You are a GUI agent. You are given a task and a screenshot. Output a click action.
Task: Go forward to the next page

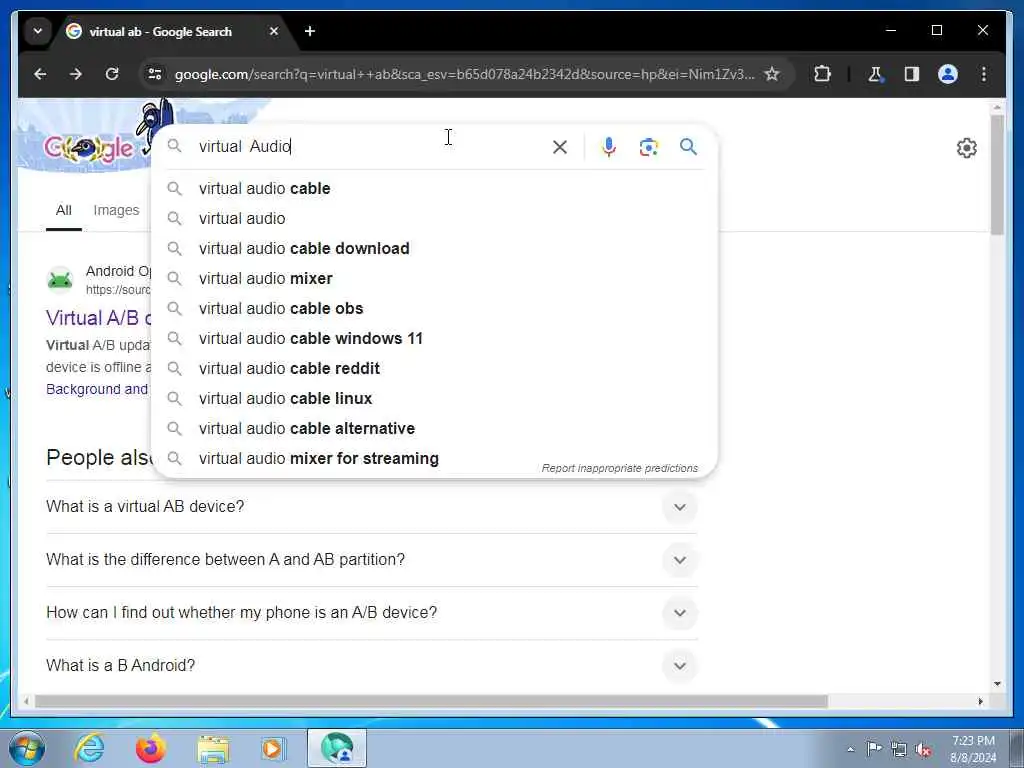pos(76,74)
